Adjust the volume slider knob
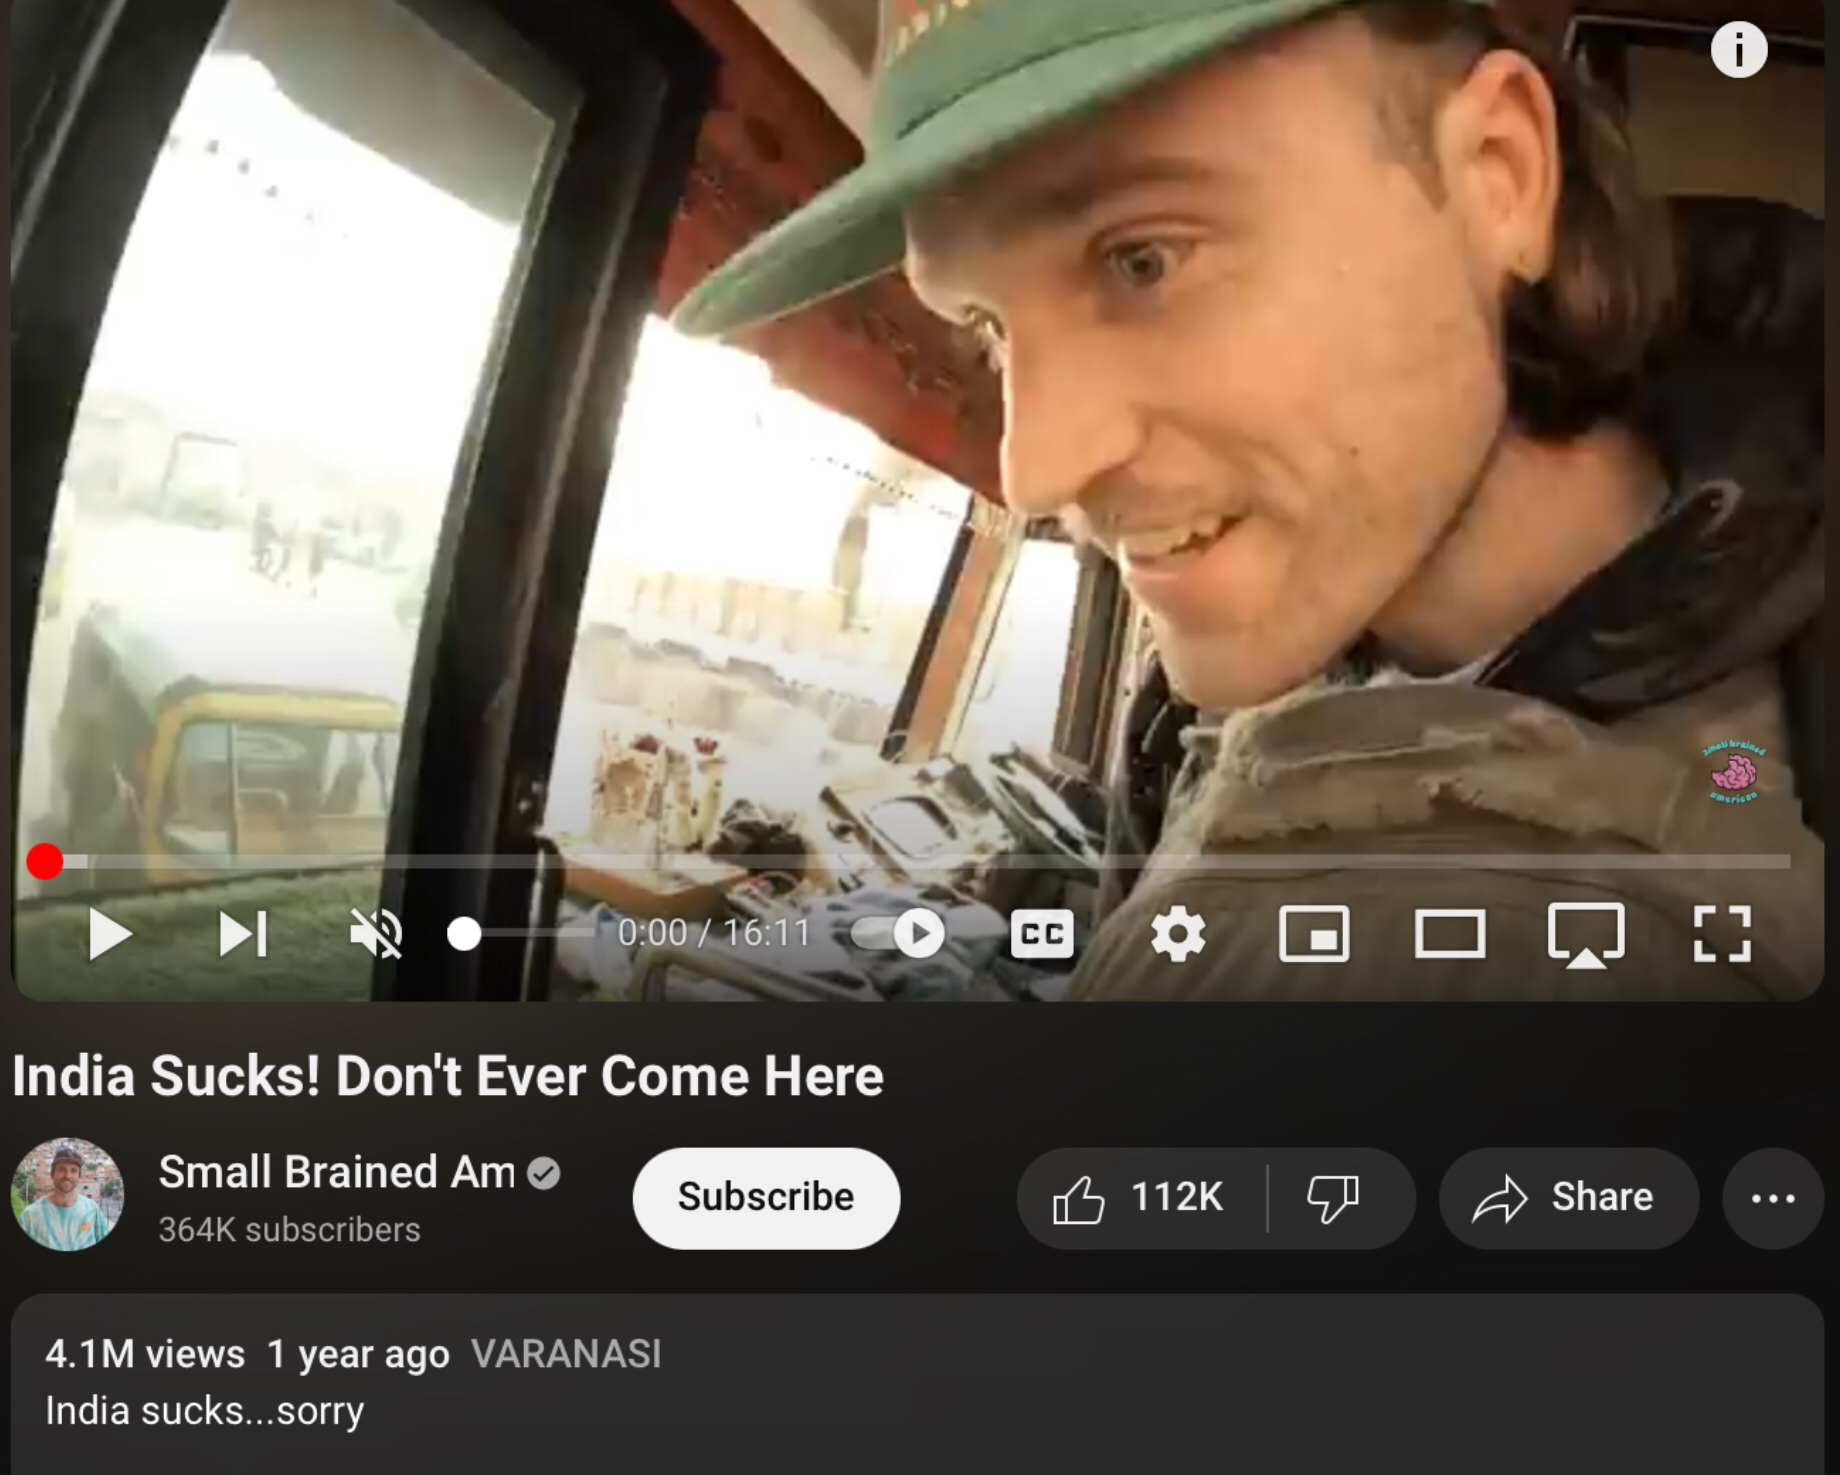Image resolution: width=1840 pixels, height=1475 pixels. 464,934
